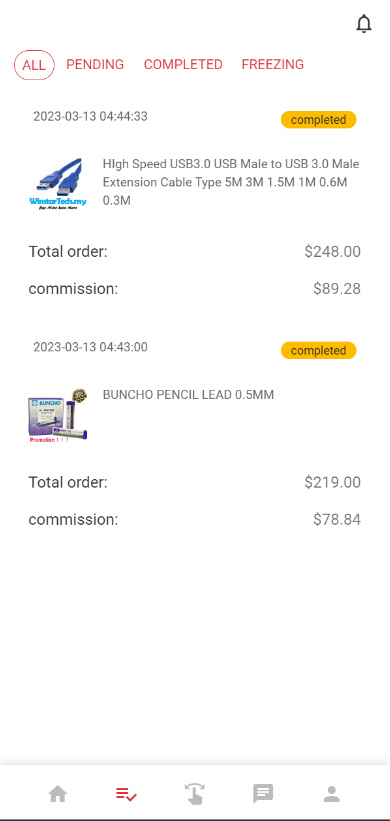Click the completed badge on the USB order
Screen dimensions: 390x821
click(319, 120)
